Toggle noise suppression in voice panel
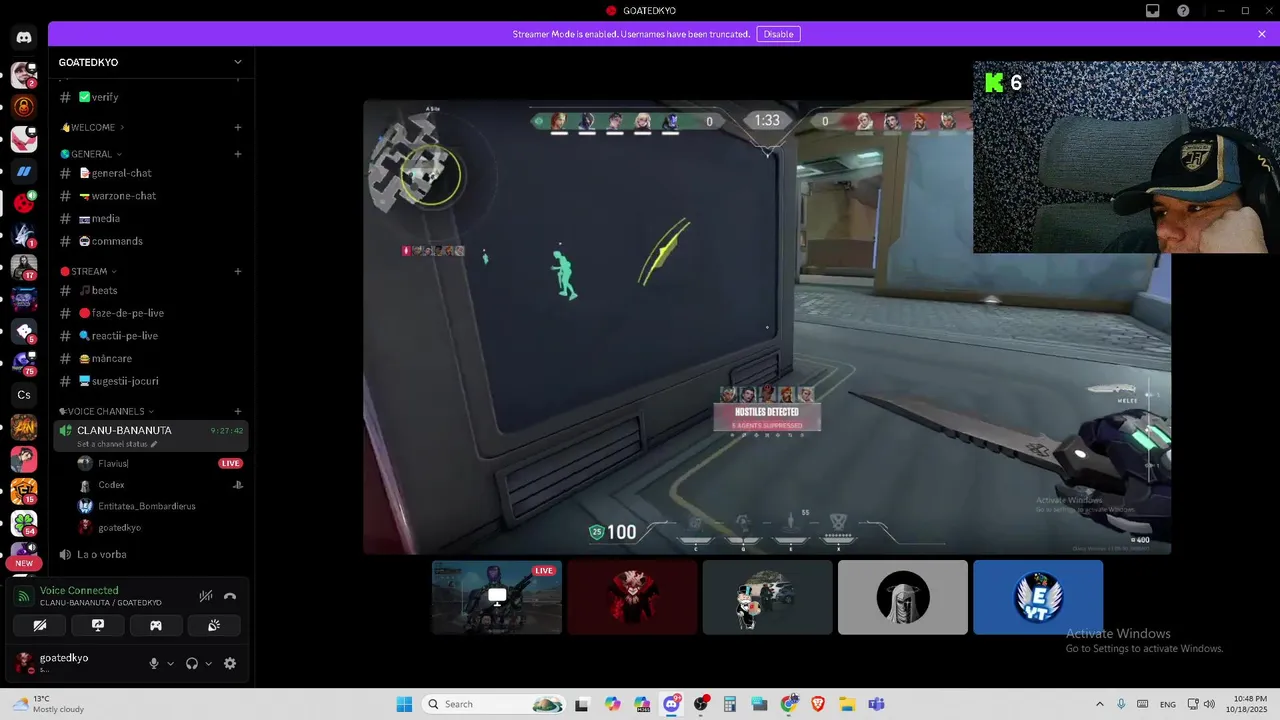This screenshot has height=720, width=1280. coord(206,596)
